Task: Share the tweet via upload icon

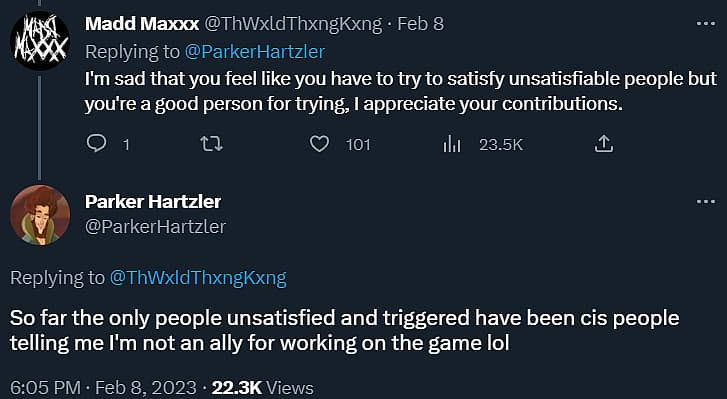Action: point(604,144)
